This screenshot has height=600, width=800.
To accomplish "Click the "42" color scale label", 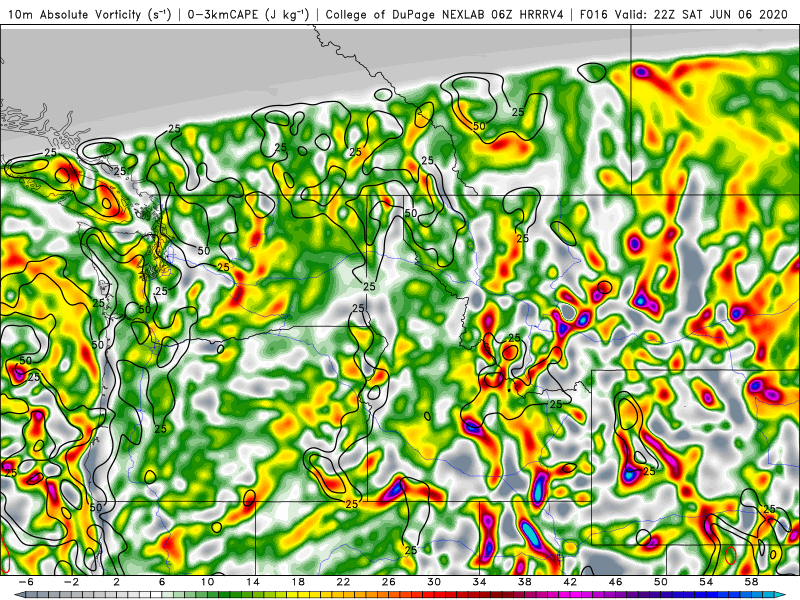I will (x=570, y=582).
